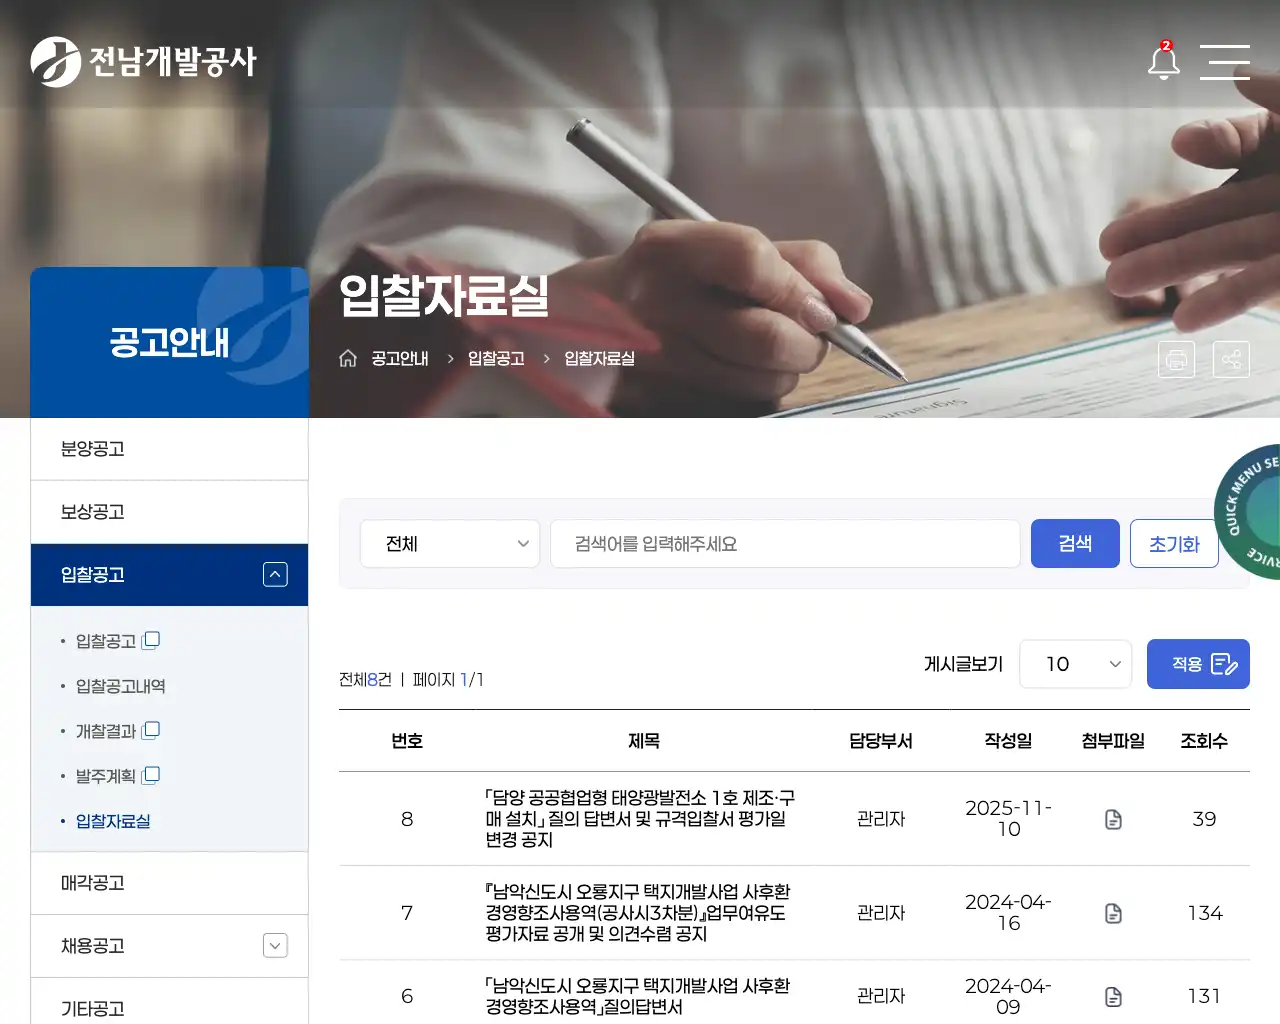Click the date 2024-04-16 cell
This screenshot has height=1024, width=1280.
[1008, 913]
